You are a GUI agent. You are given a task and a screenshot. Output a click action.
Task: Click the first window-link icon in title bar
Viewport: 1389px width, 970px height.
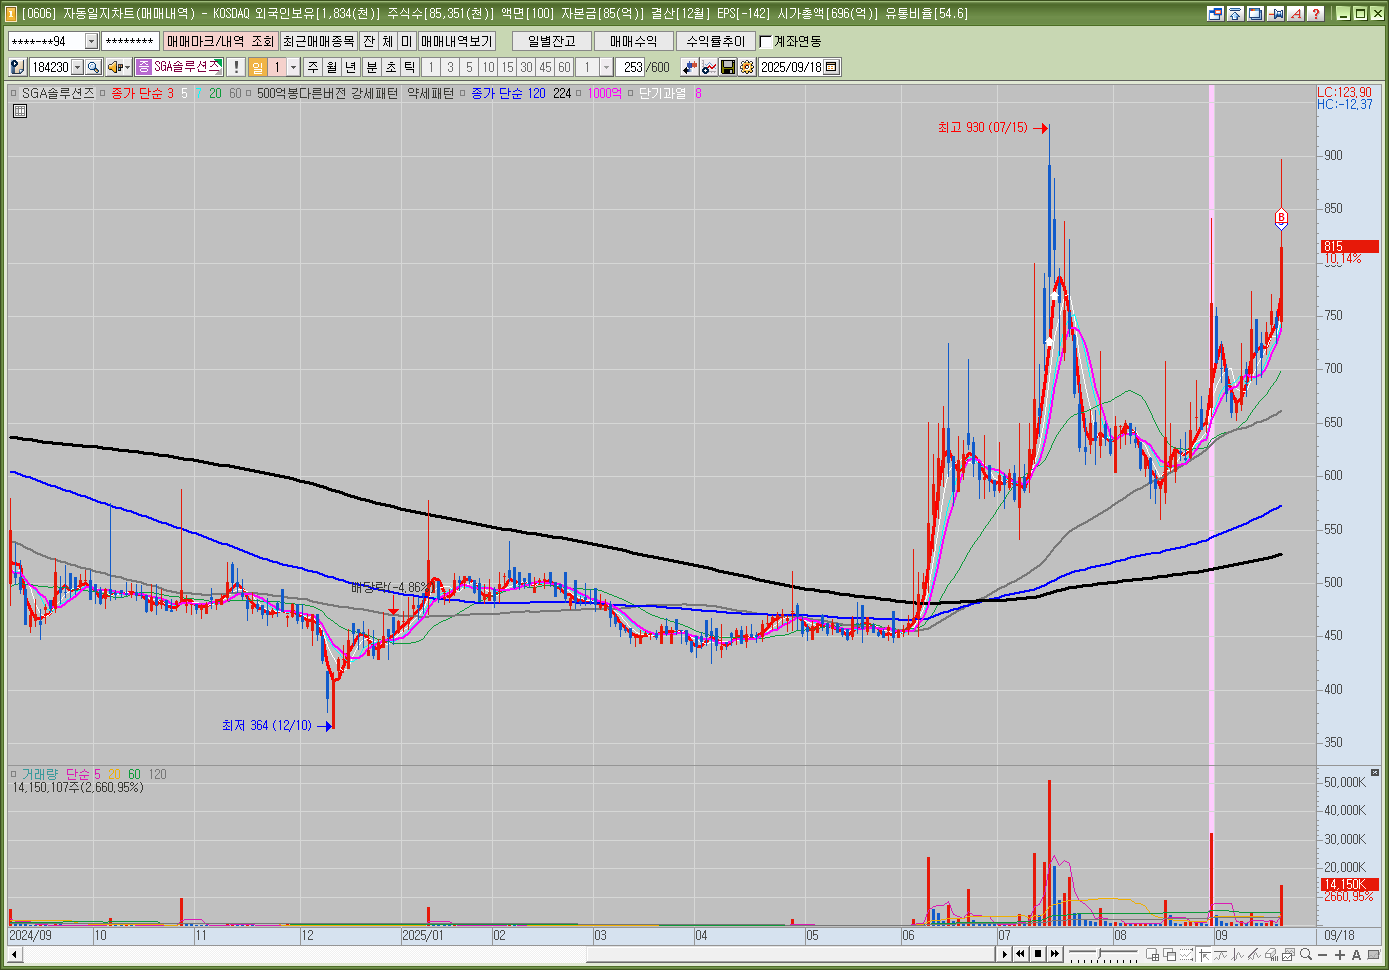coord(1215,13)
